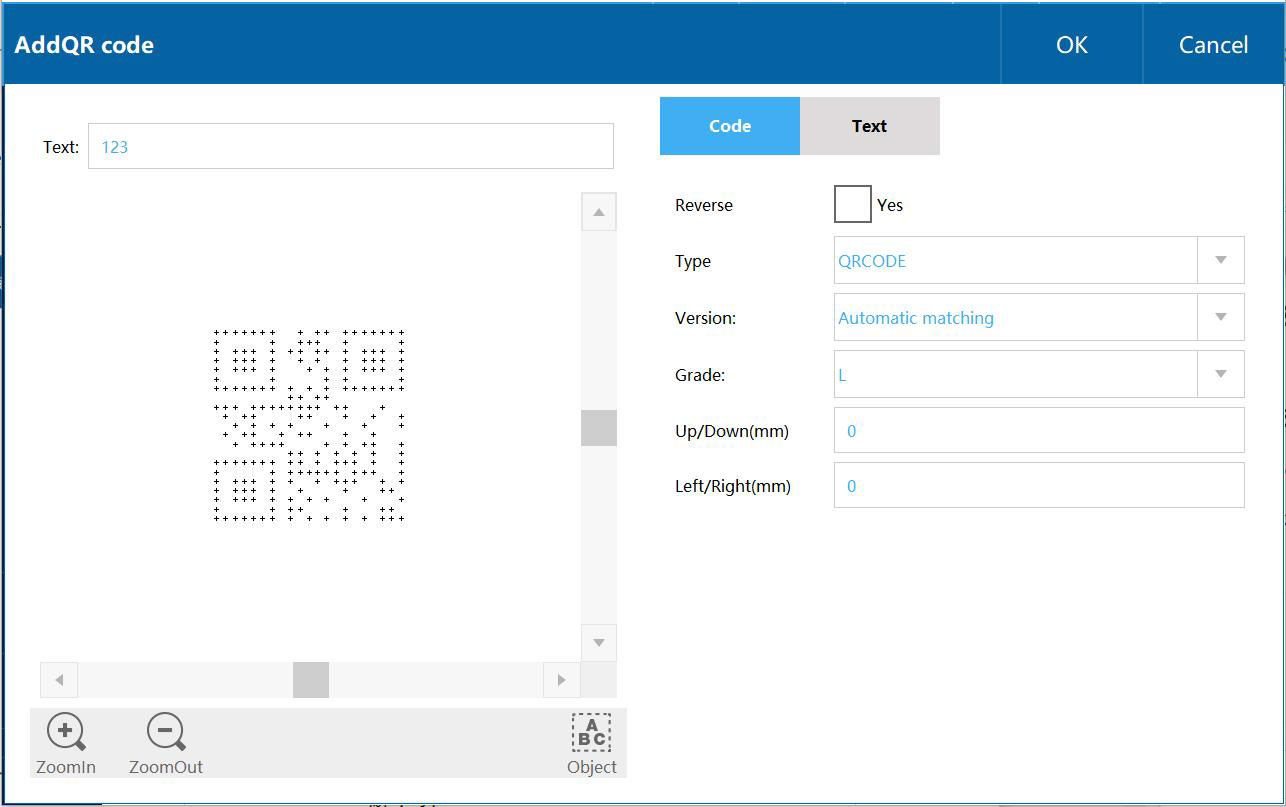This screenshot has height=807, width=1286.
Task: Click the preview scroll right arrow
Action: pyautogui.click(x=562, y=680)
